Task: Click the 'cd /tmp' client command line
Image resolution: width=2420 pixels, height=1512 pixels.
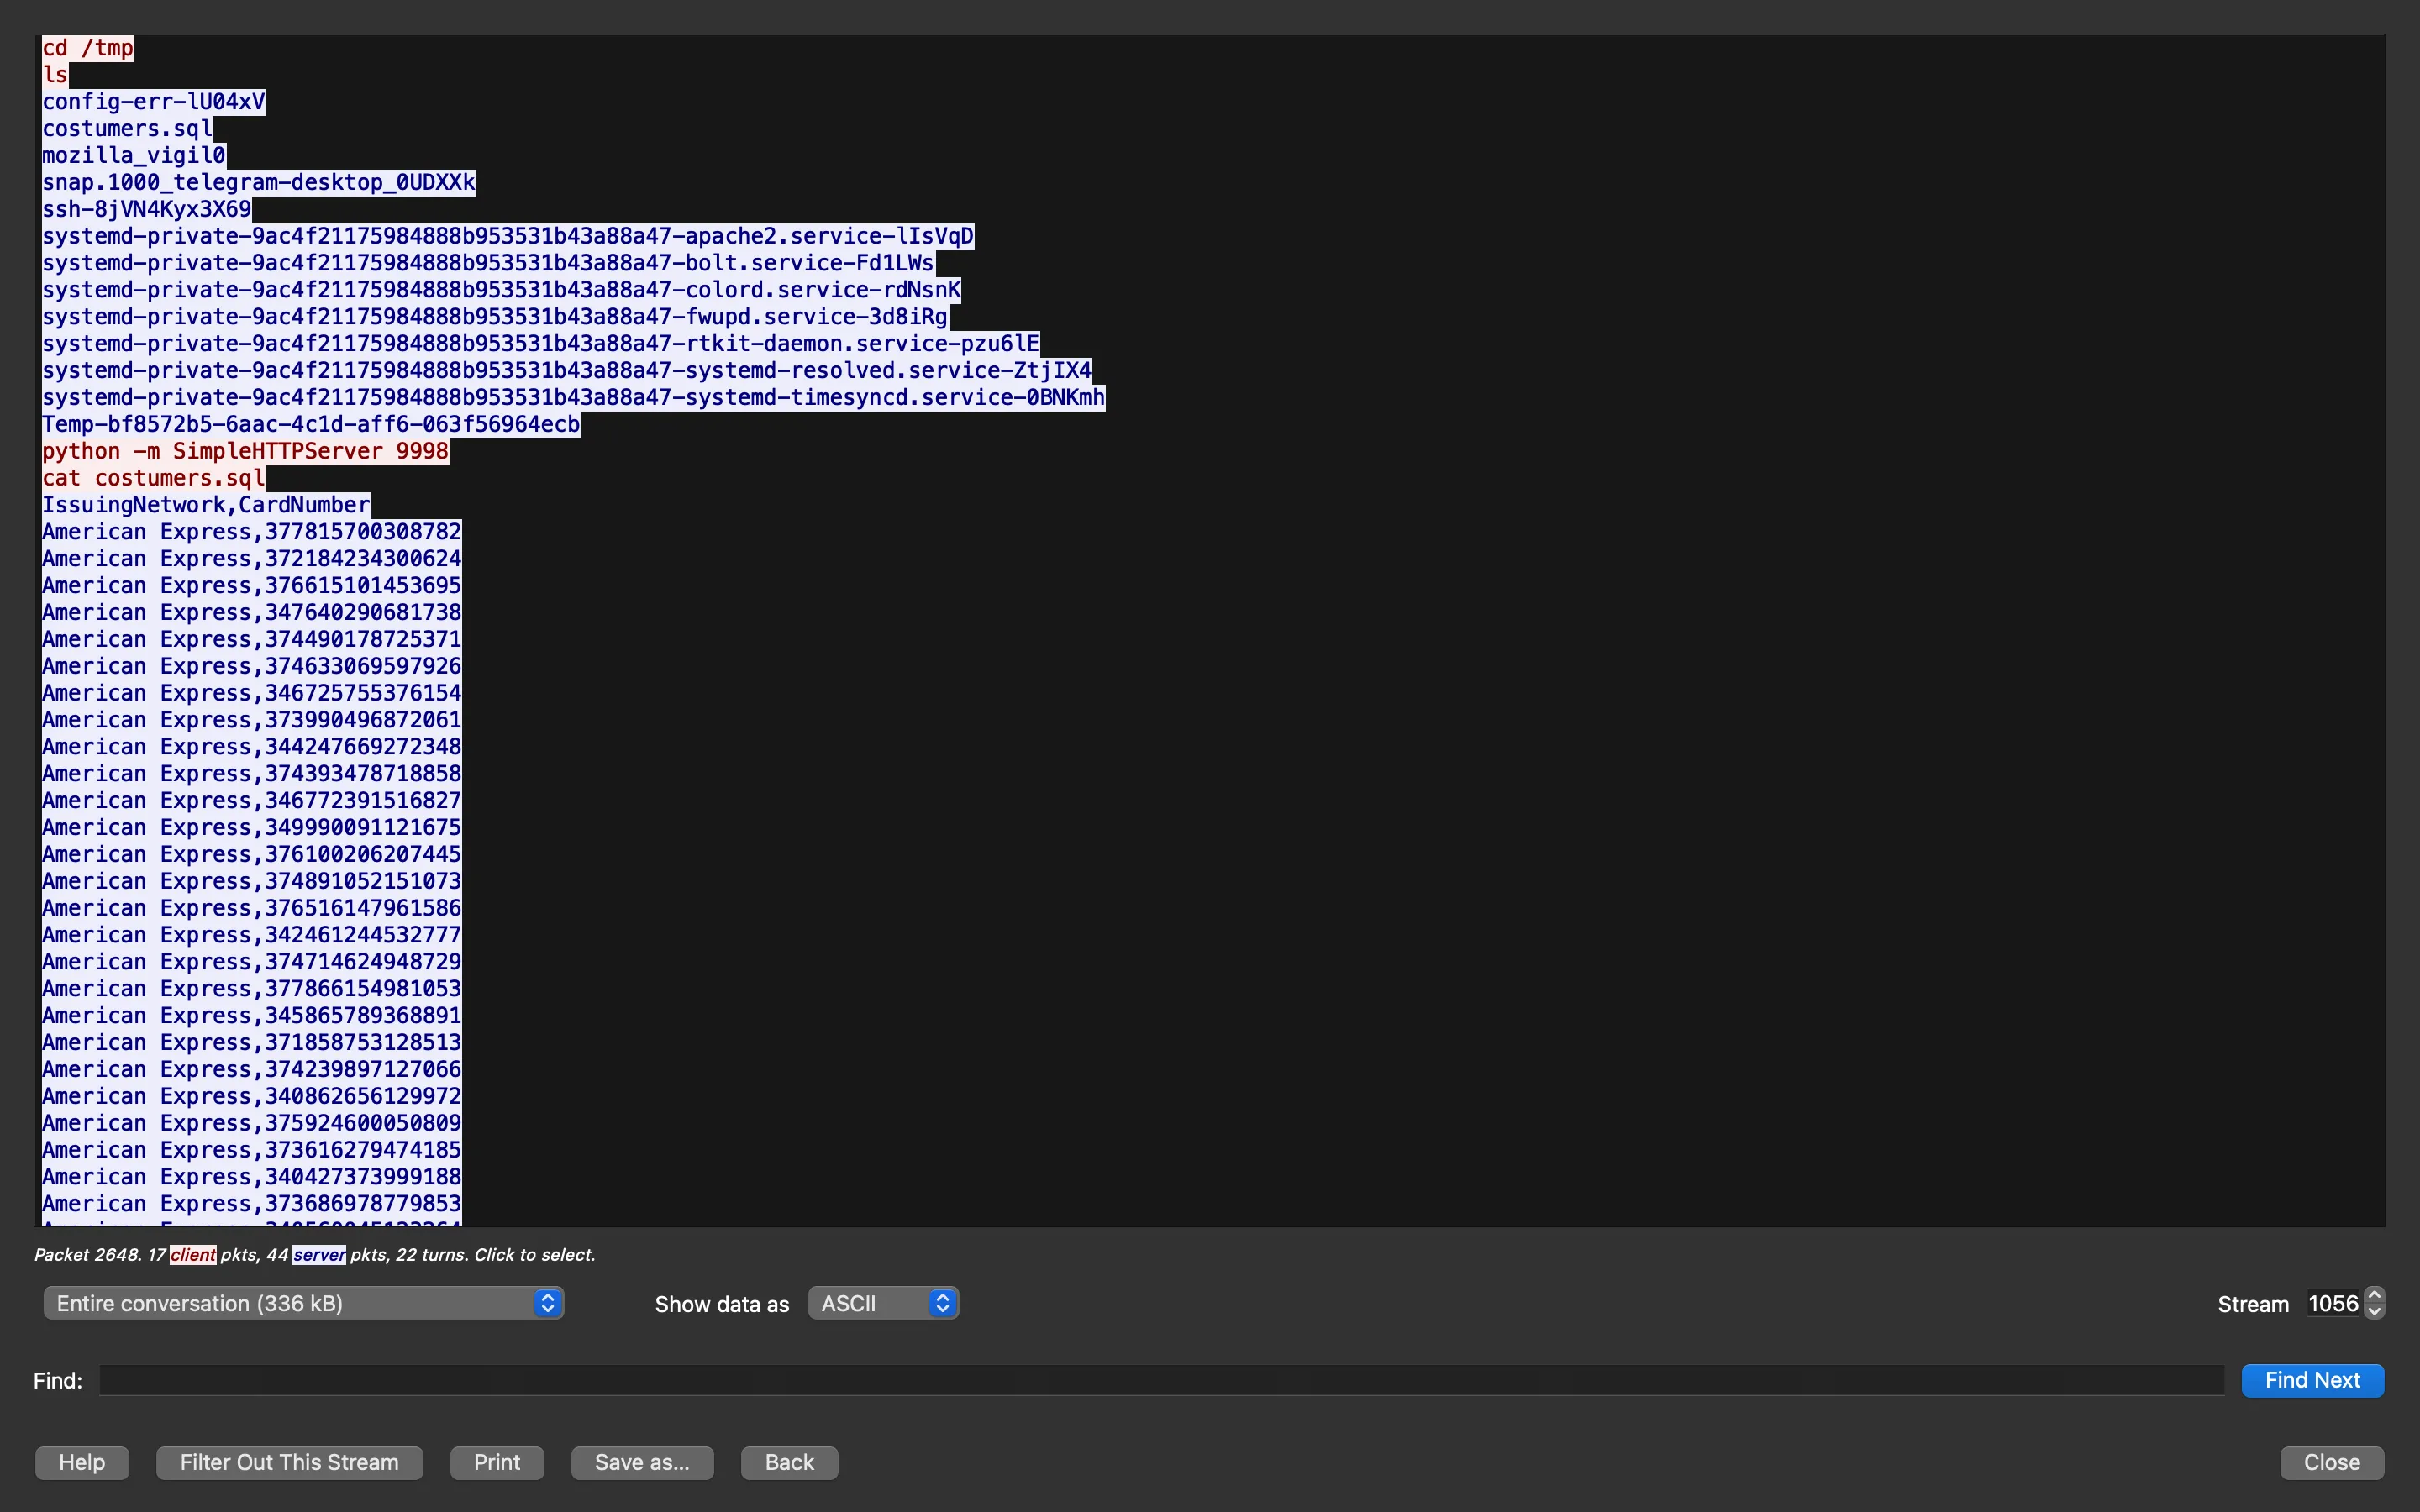Action: [88, 48]
